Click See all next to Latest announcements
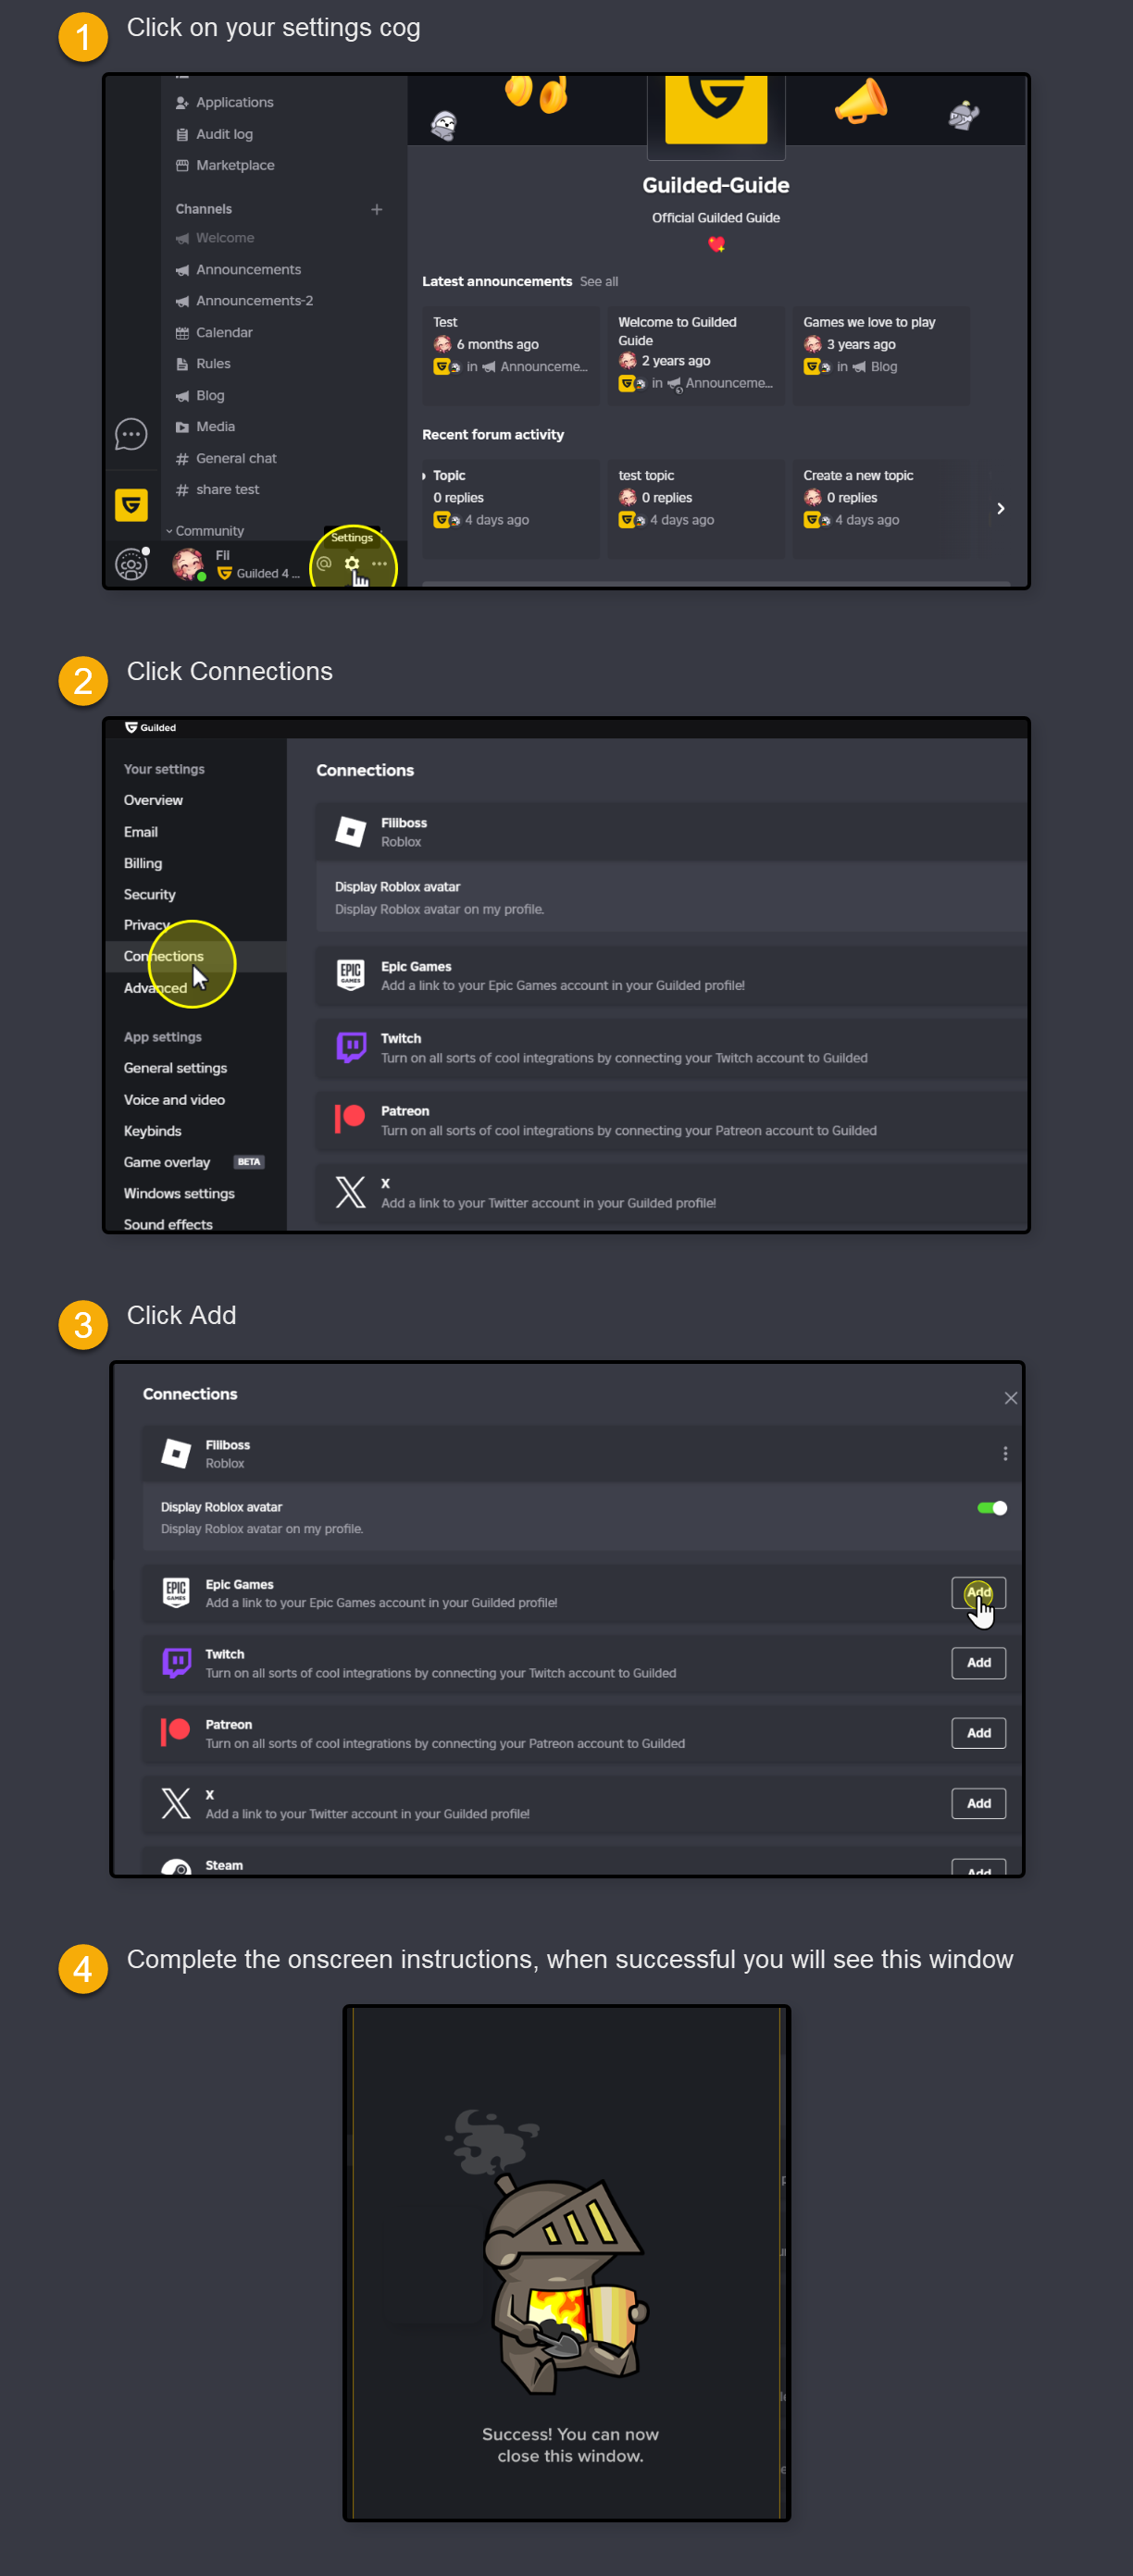Screen dimensions: 1133x2576 599,282
